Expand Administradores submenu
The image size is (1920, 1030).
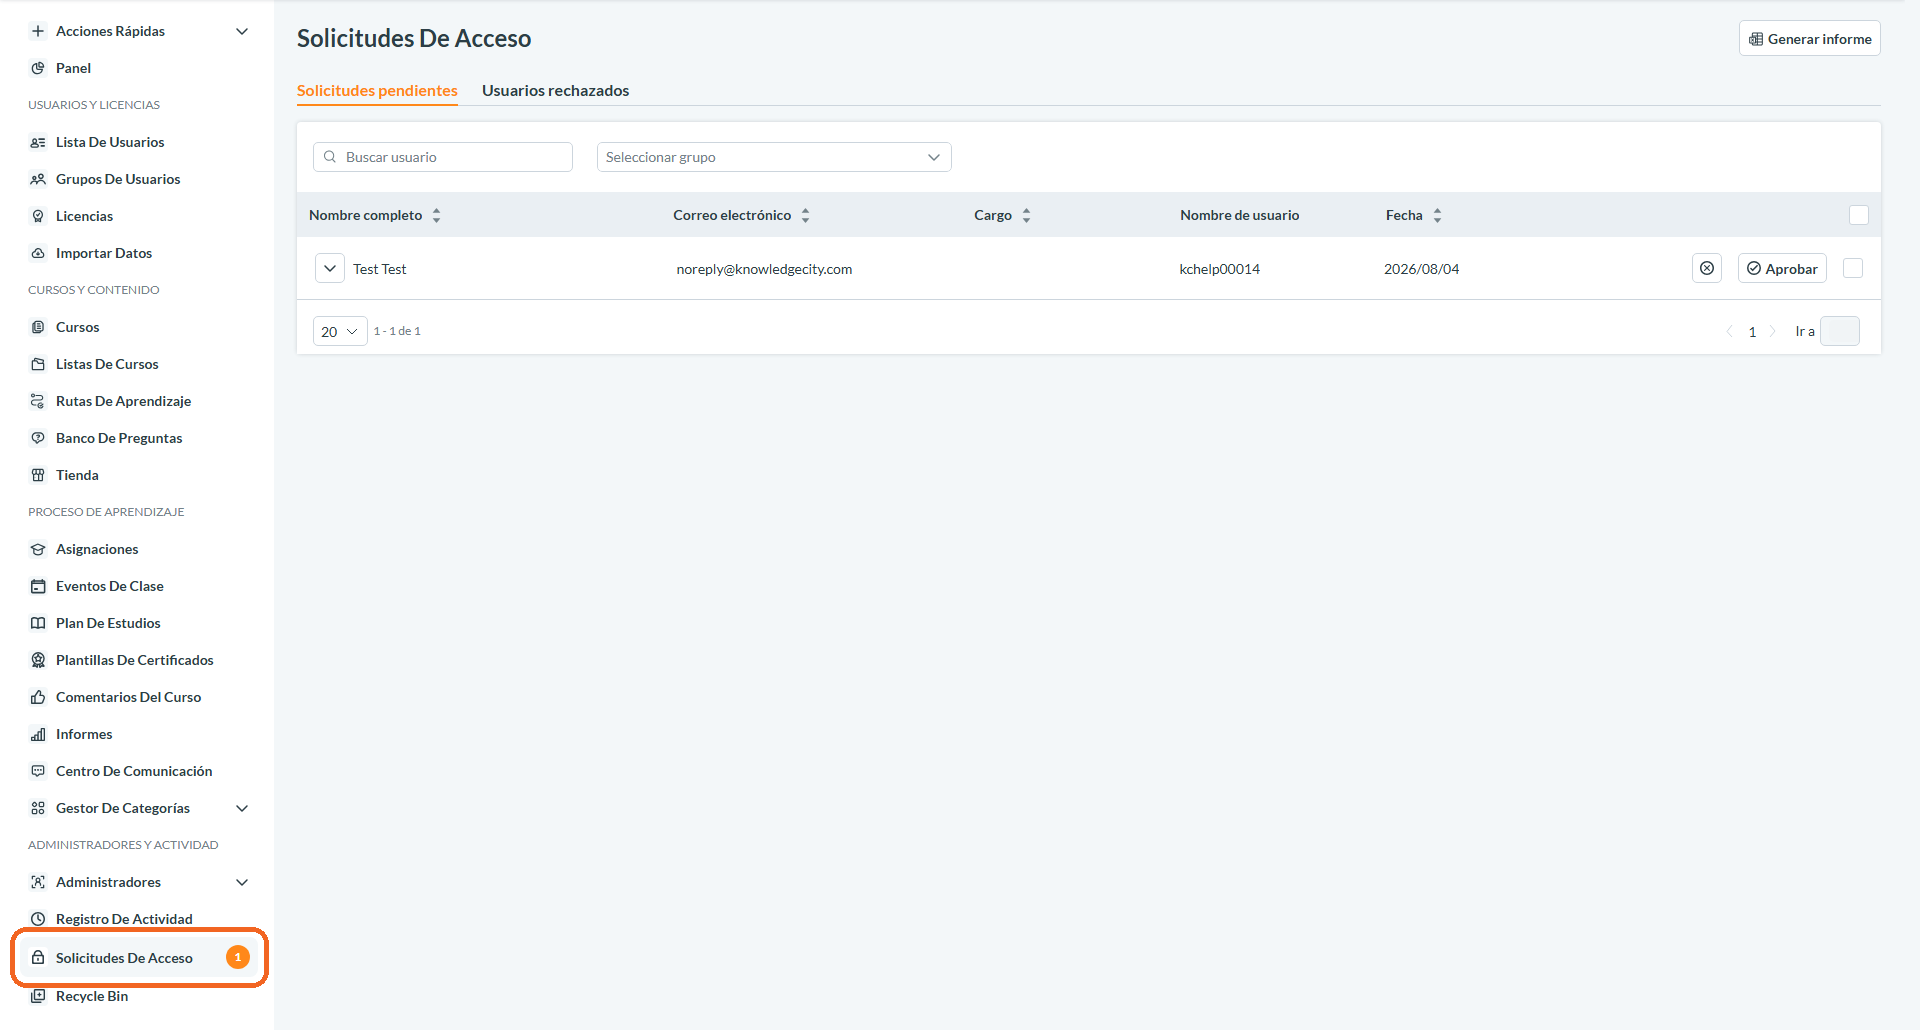coord(242,882)
